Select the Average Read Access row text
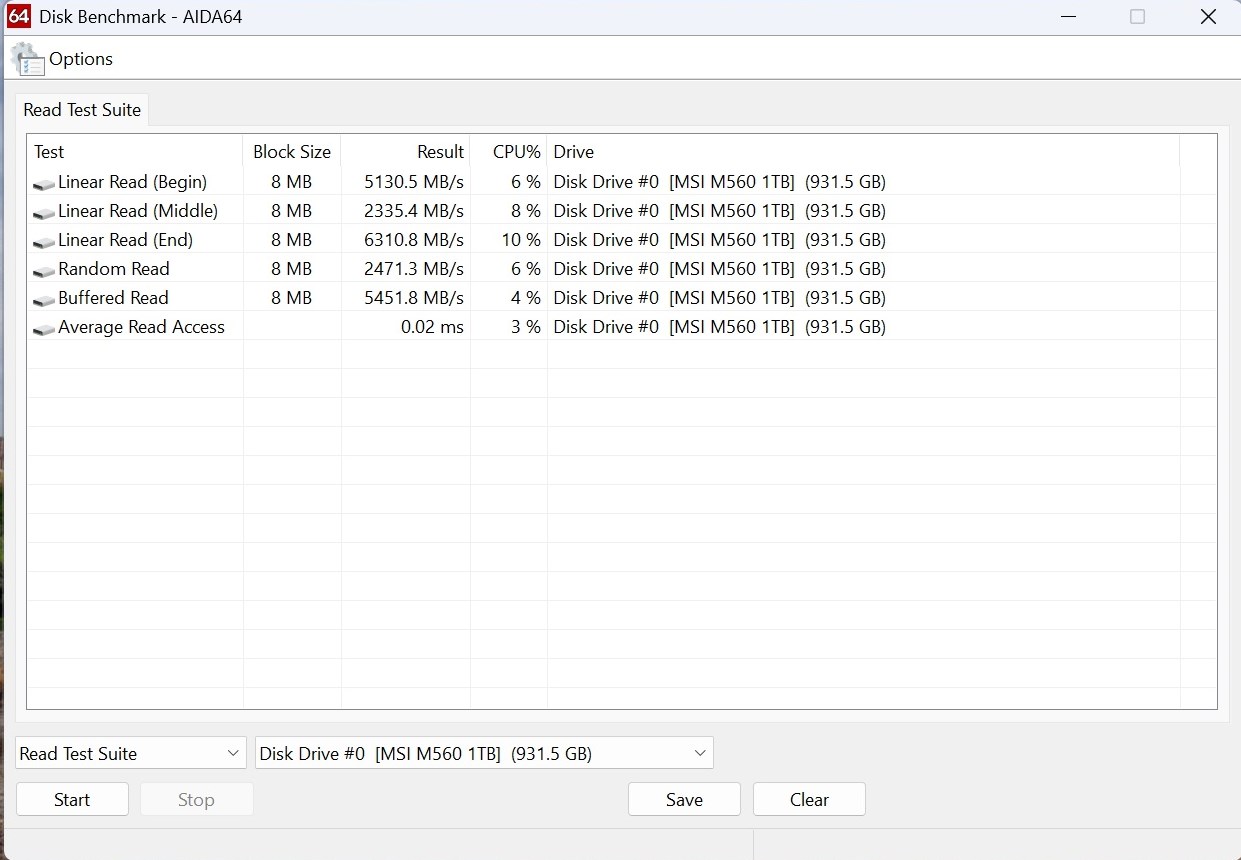Viewport: 1241px width, 860px height. point(141,327)
